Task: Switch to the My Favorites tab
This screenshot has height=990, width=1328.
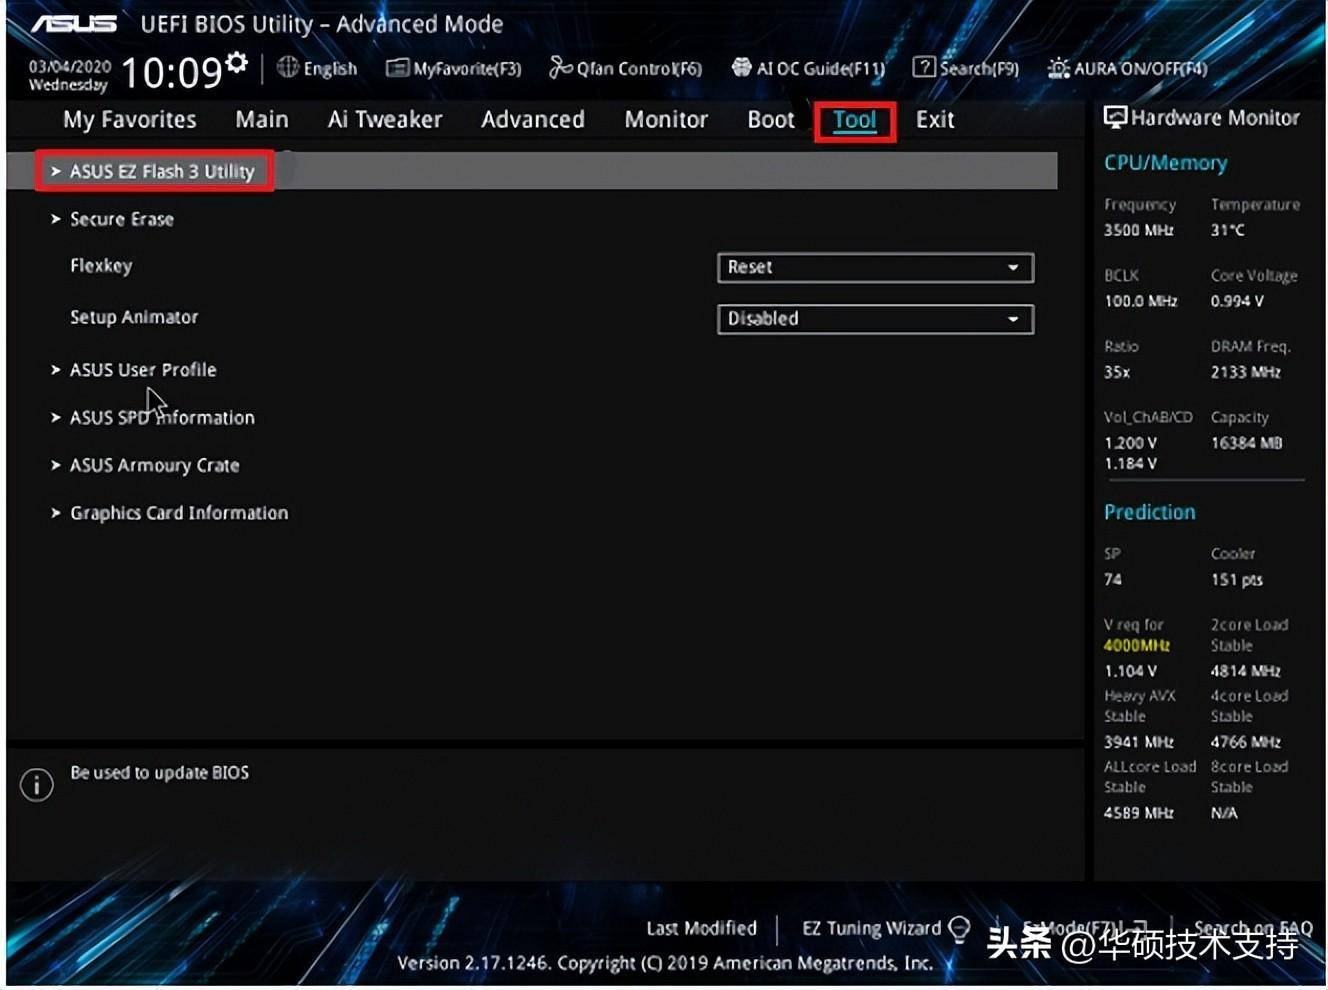Action: click(x=130, y=120)
